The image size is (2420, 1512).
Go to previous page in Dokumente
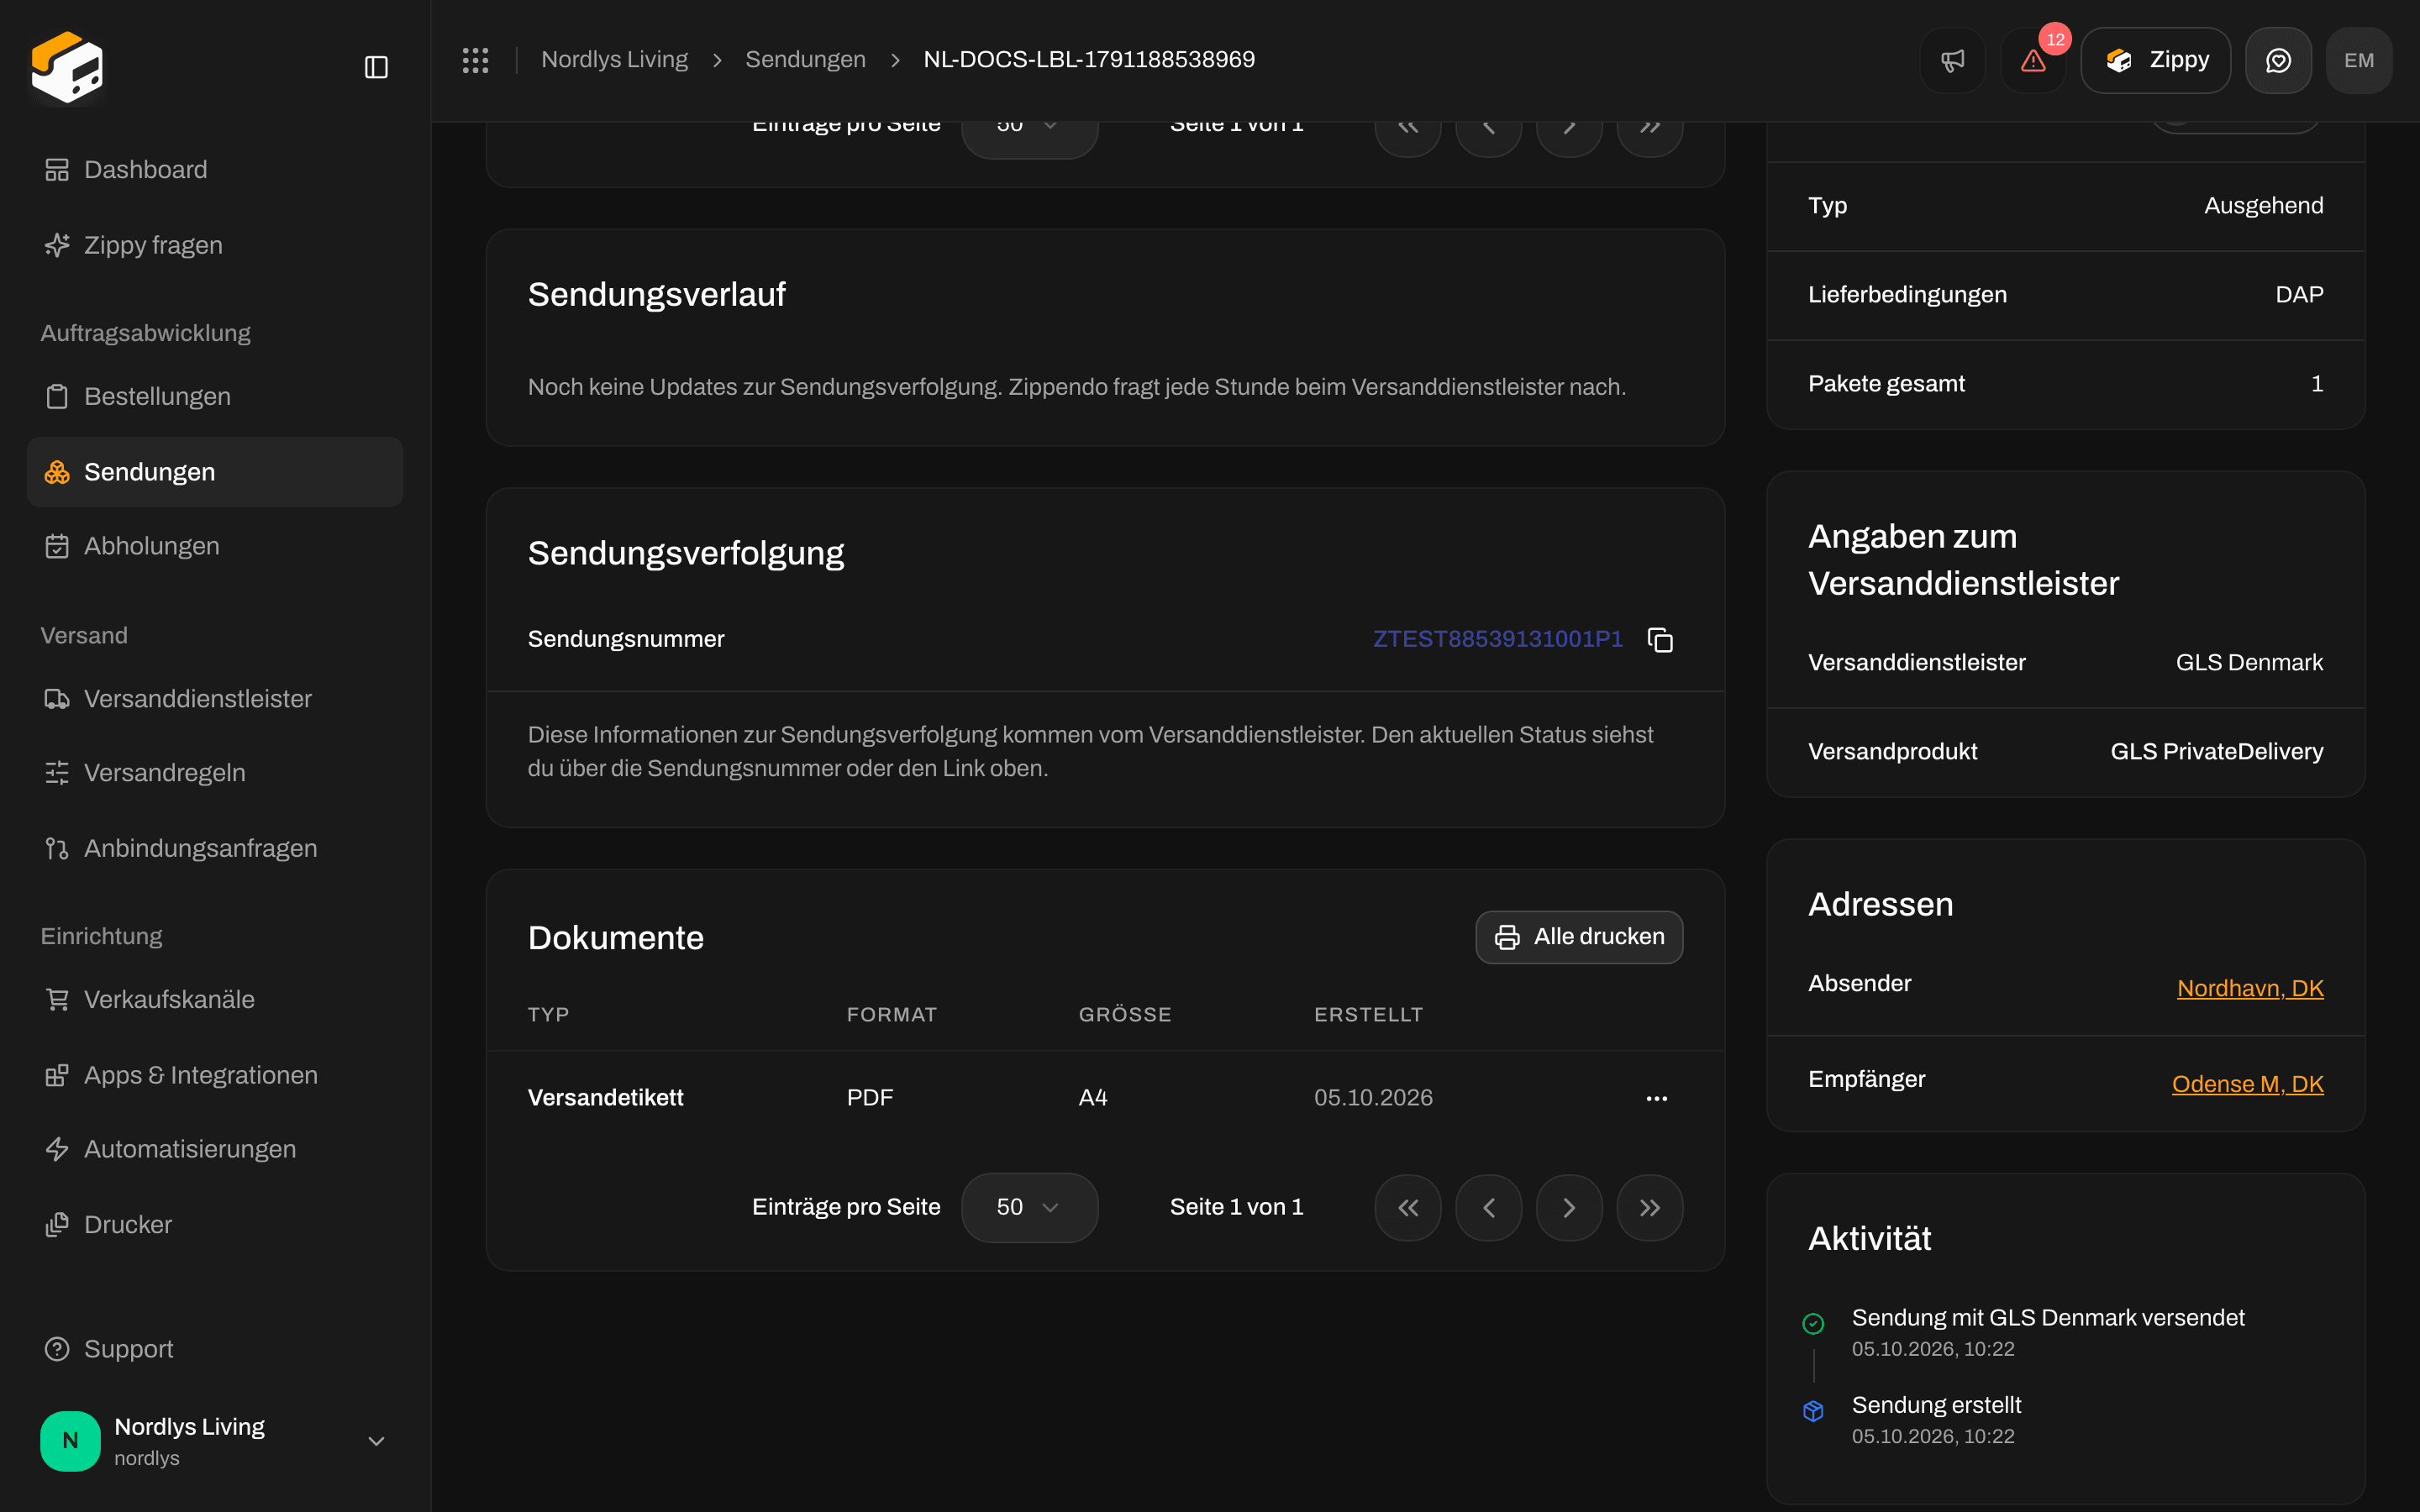click(1488, 1208)
